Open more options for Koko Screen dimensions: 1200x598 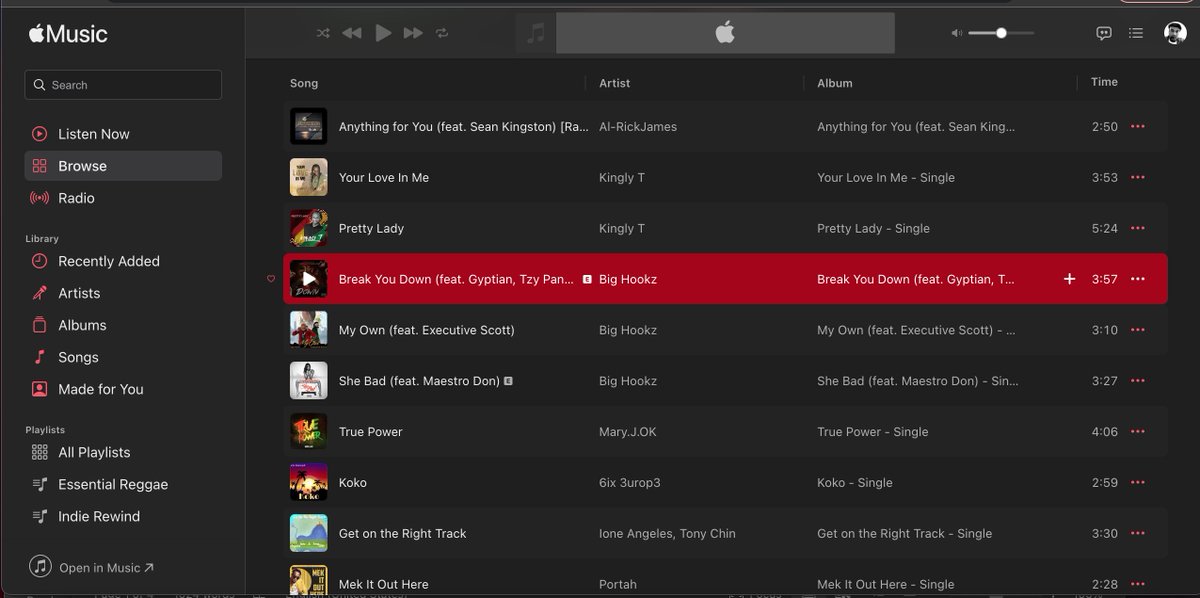pyautogui.click(x=1137, y=482)
